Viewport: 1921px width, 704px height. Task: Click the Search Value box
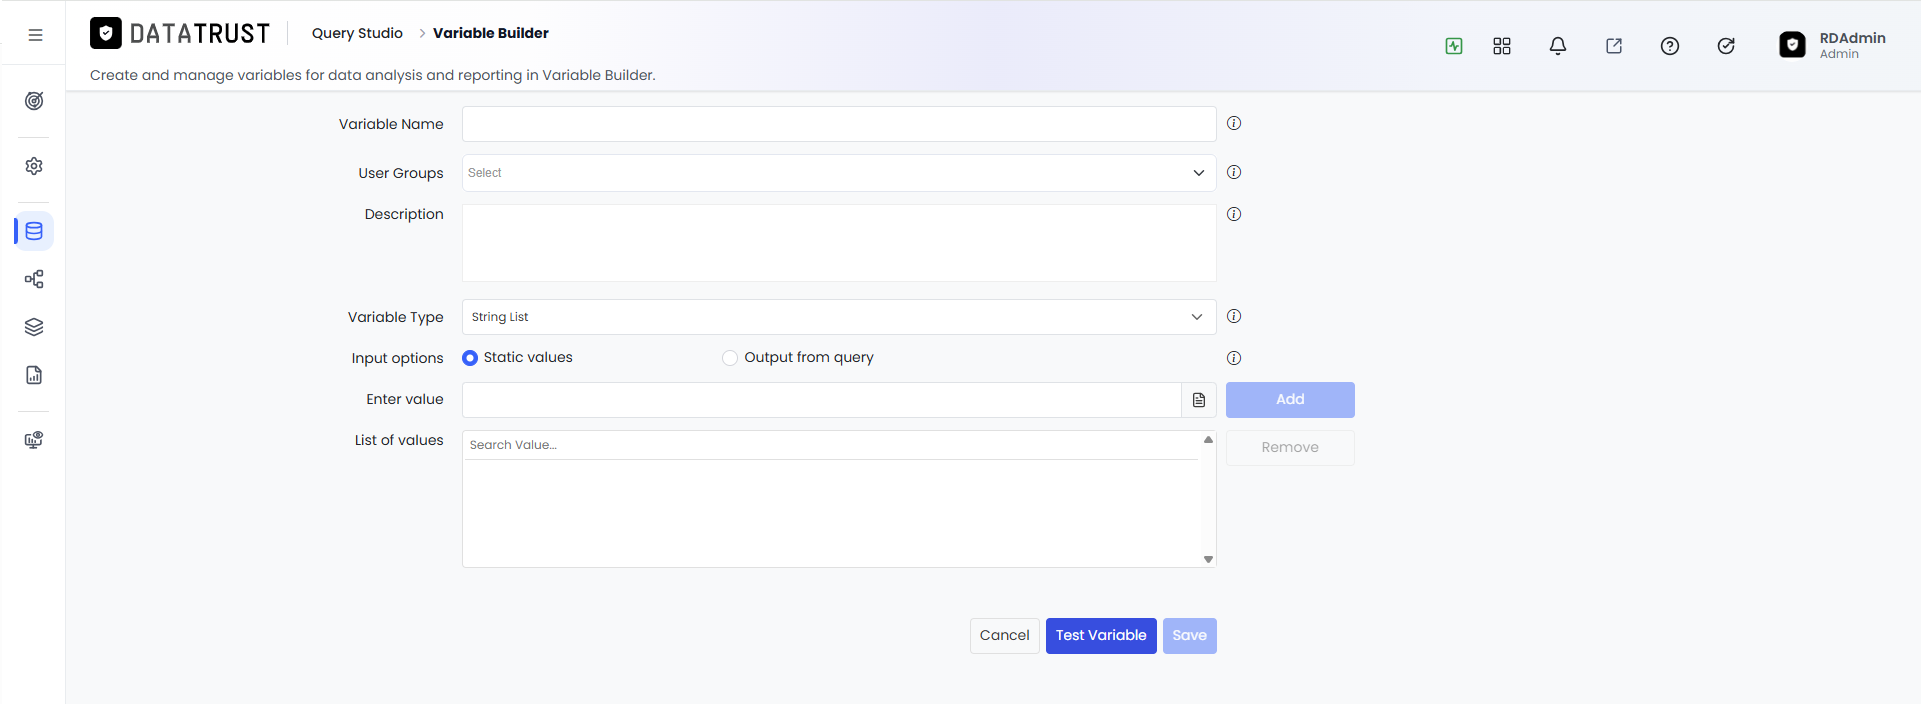[832, 445]
